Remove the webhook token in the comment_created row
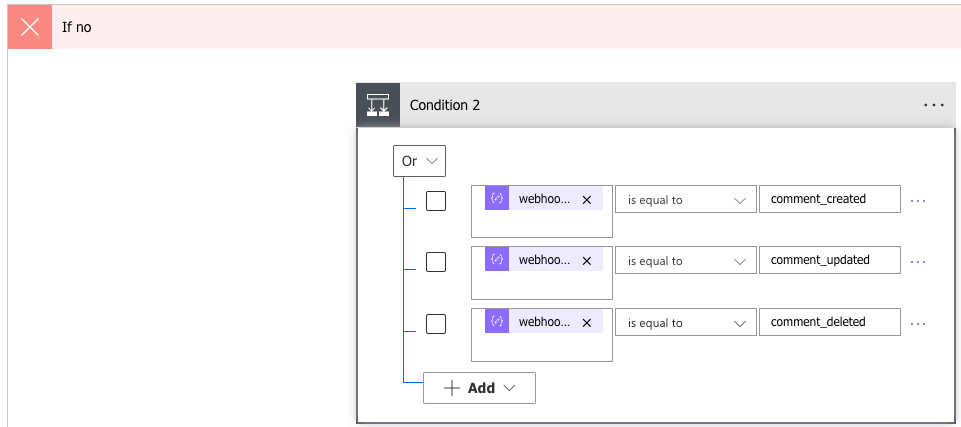This screenshot has width=961, height=427. click(587, 199)
